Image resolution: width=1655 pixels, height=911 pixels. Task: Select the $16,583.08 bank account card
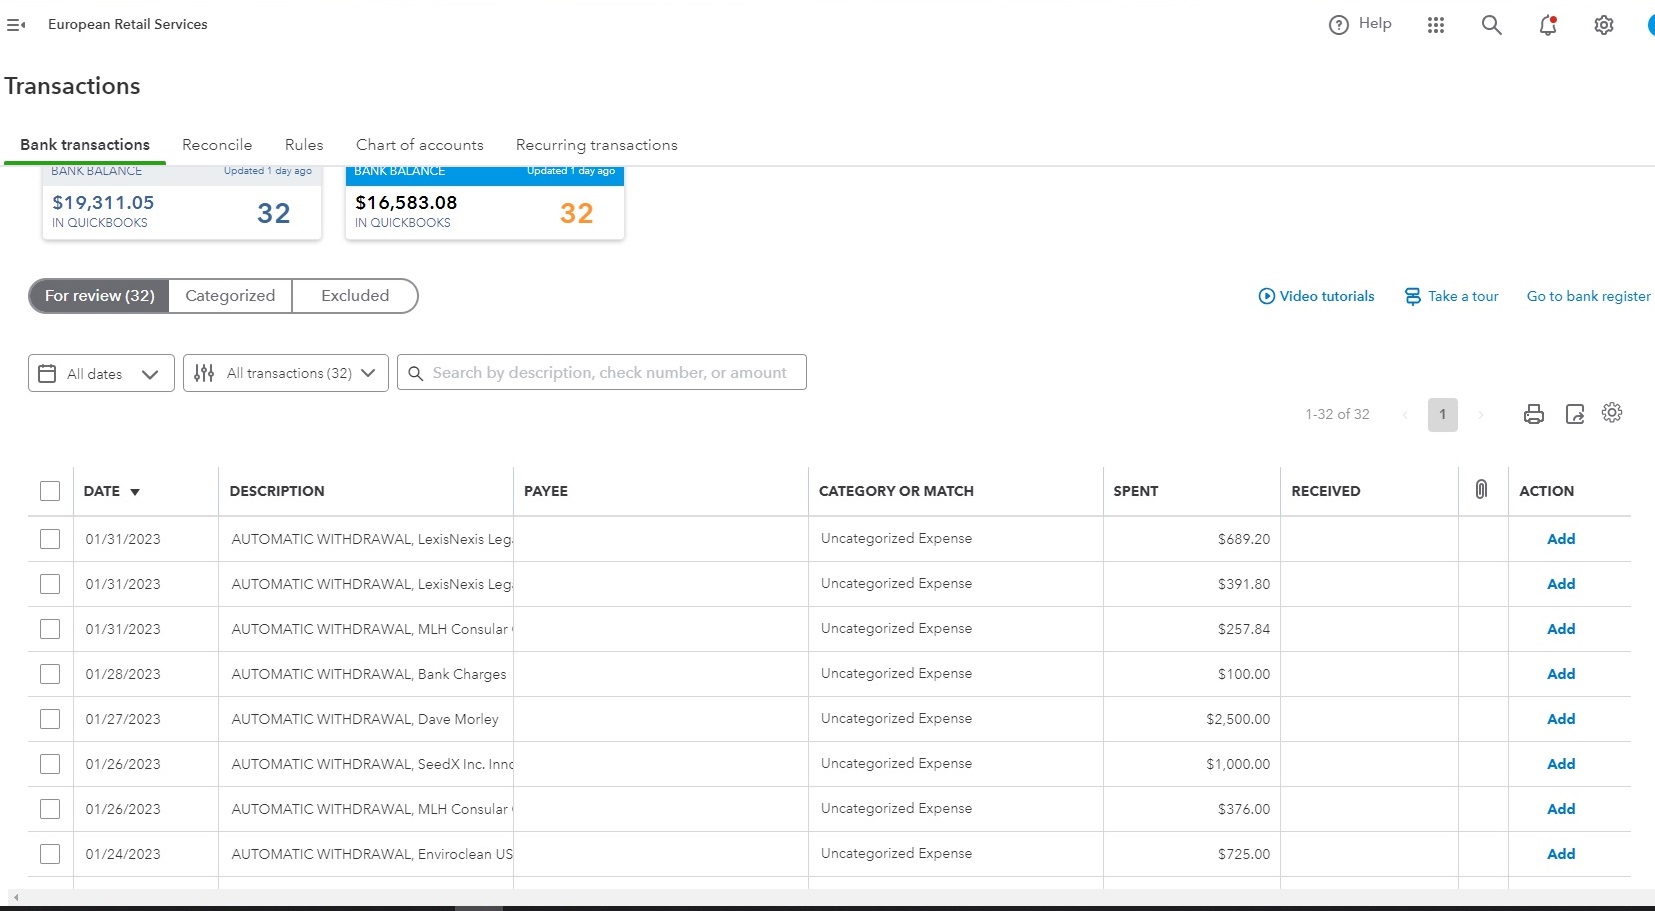(485, 203)
